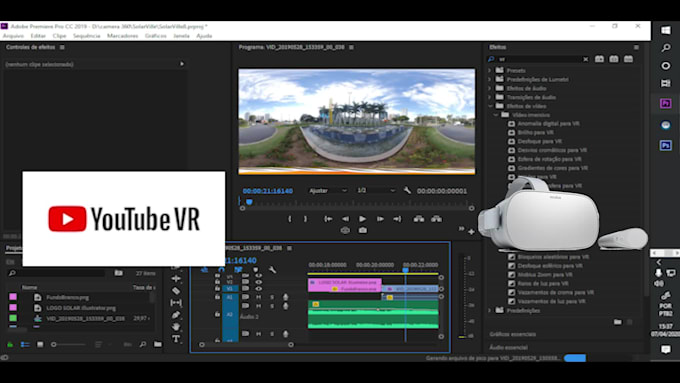Image resolution: width=680 pixels, height=383 pixels.
Task: Open the Ajustar zoom level dropdown
Action: coord(328,190)
